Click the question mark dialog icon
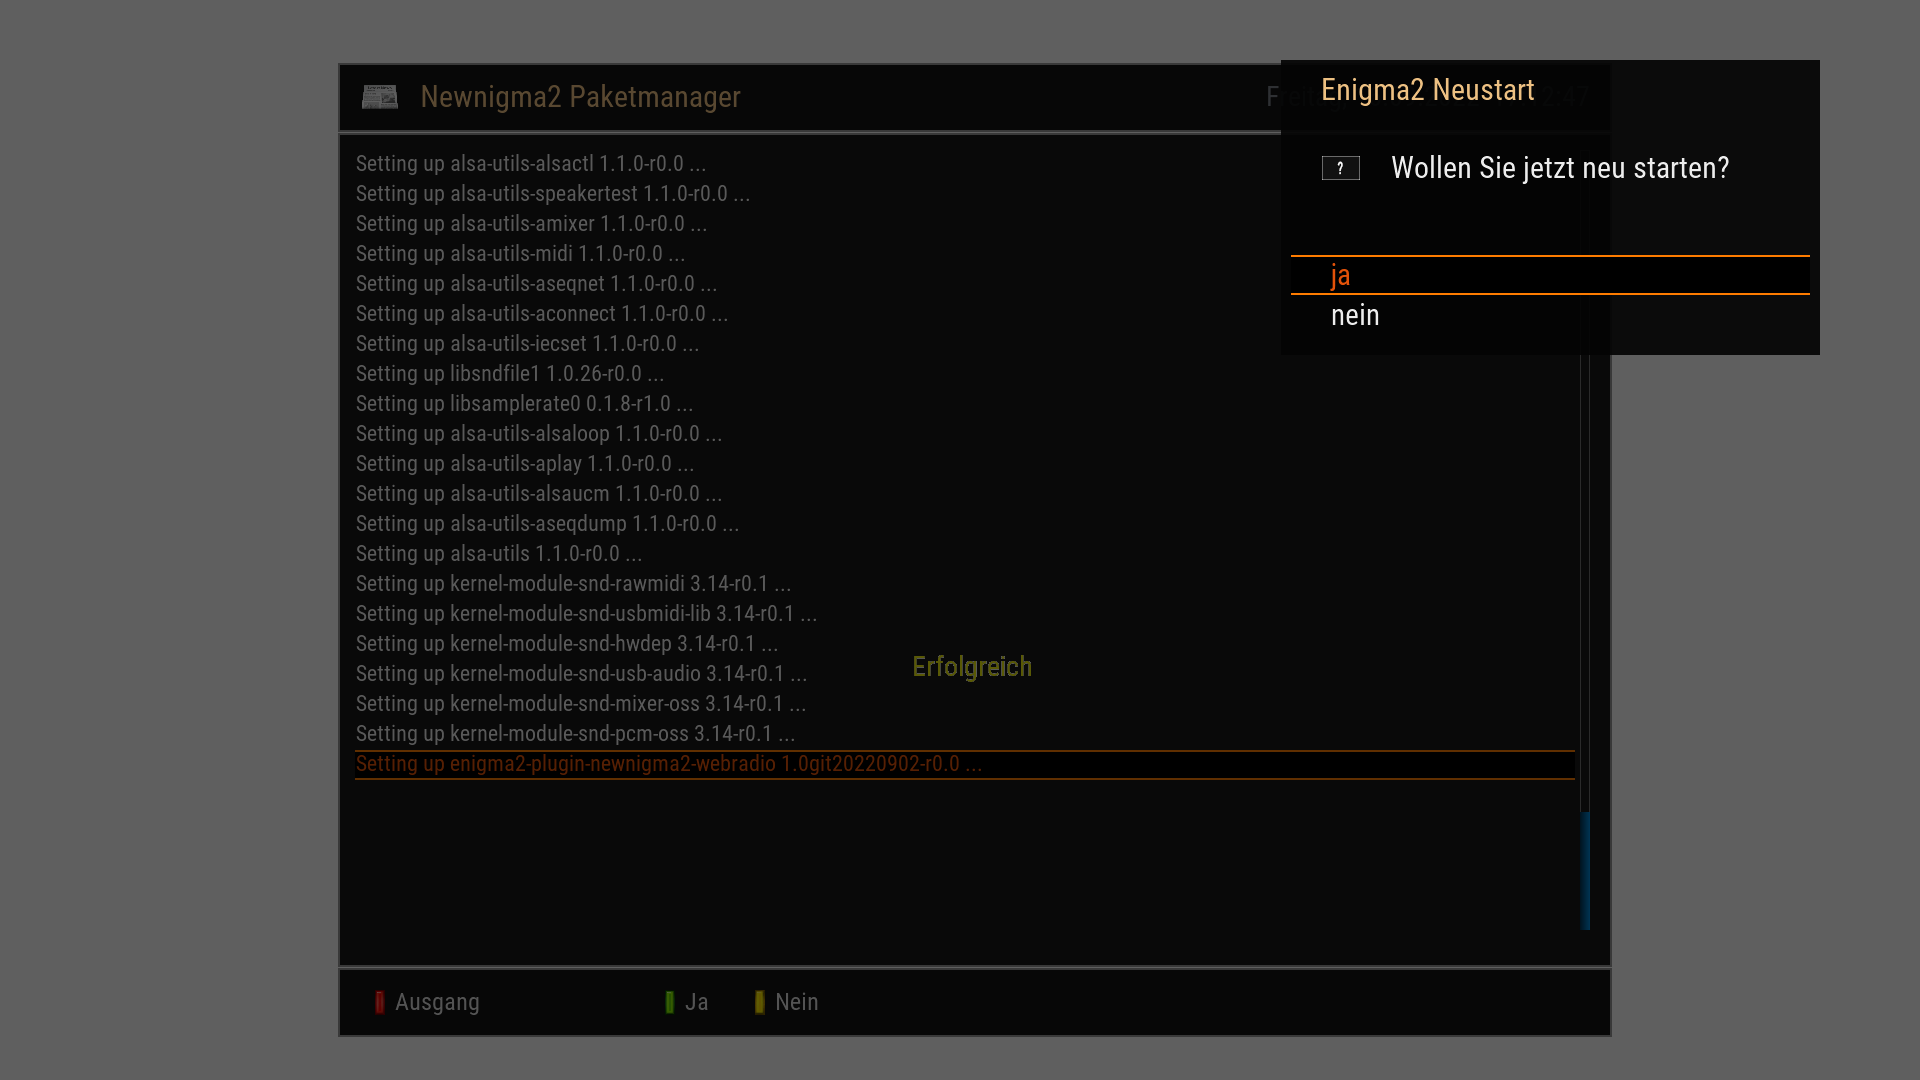The image size is (1920, 1080). click(1340, 168)
